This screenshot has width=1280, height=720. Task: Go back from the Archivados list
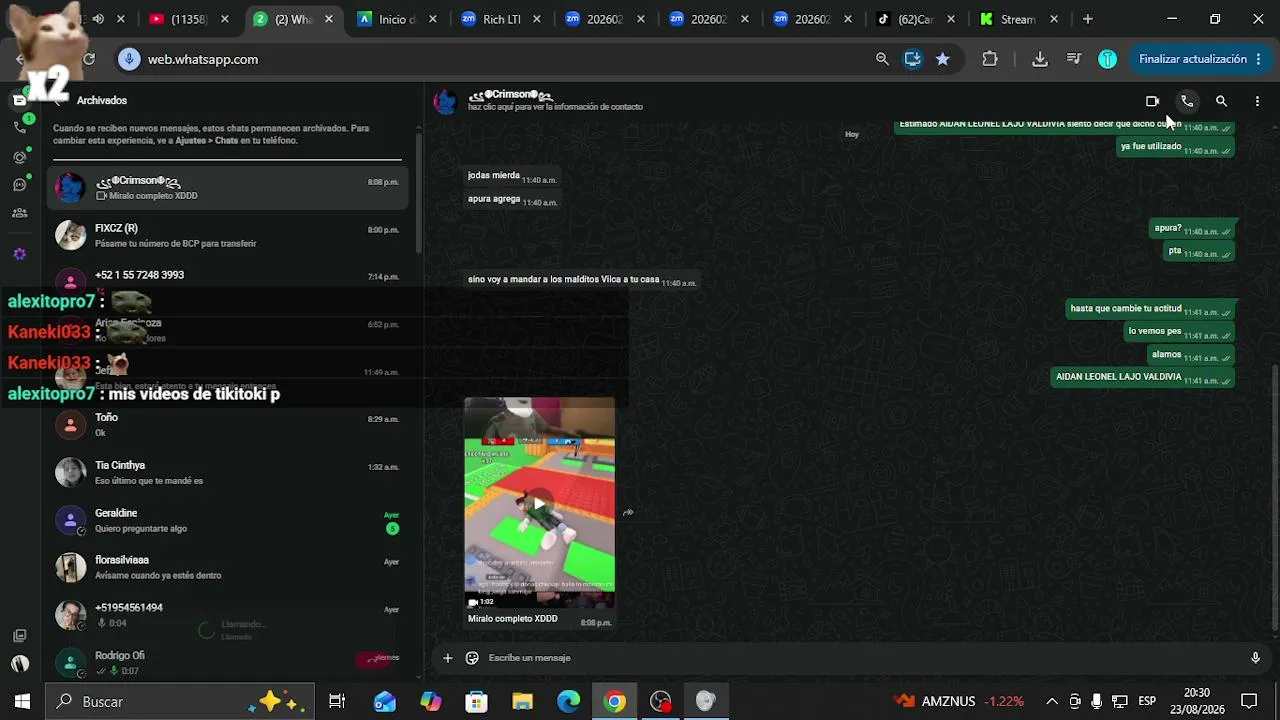pyautogui.click(x=60, y=100)
